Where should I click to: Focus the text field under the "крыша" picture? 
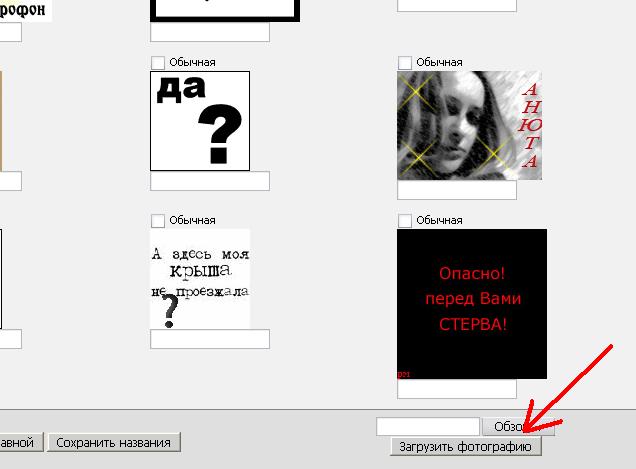210,340
